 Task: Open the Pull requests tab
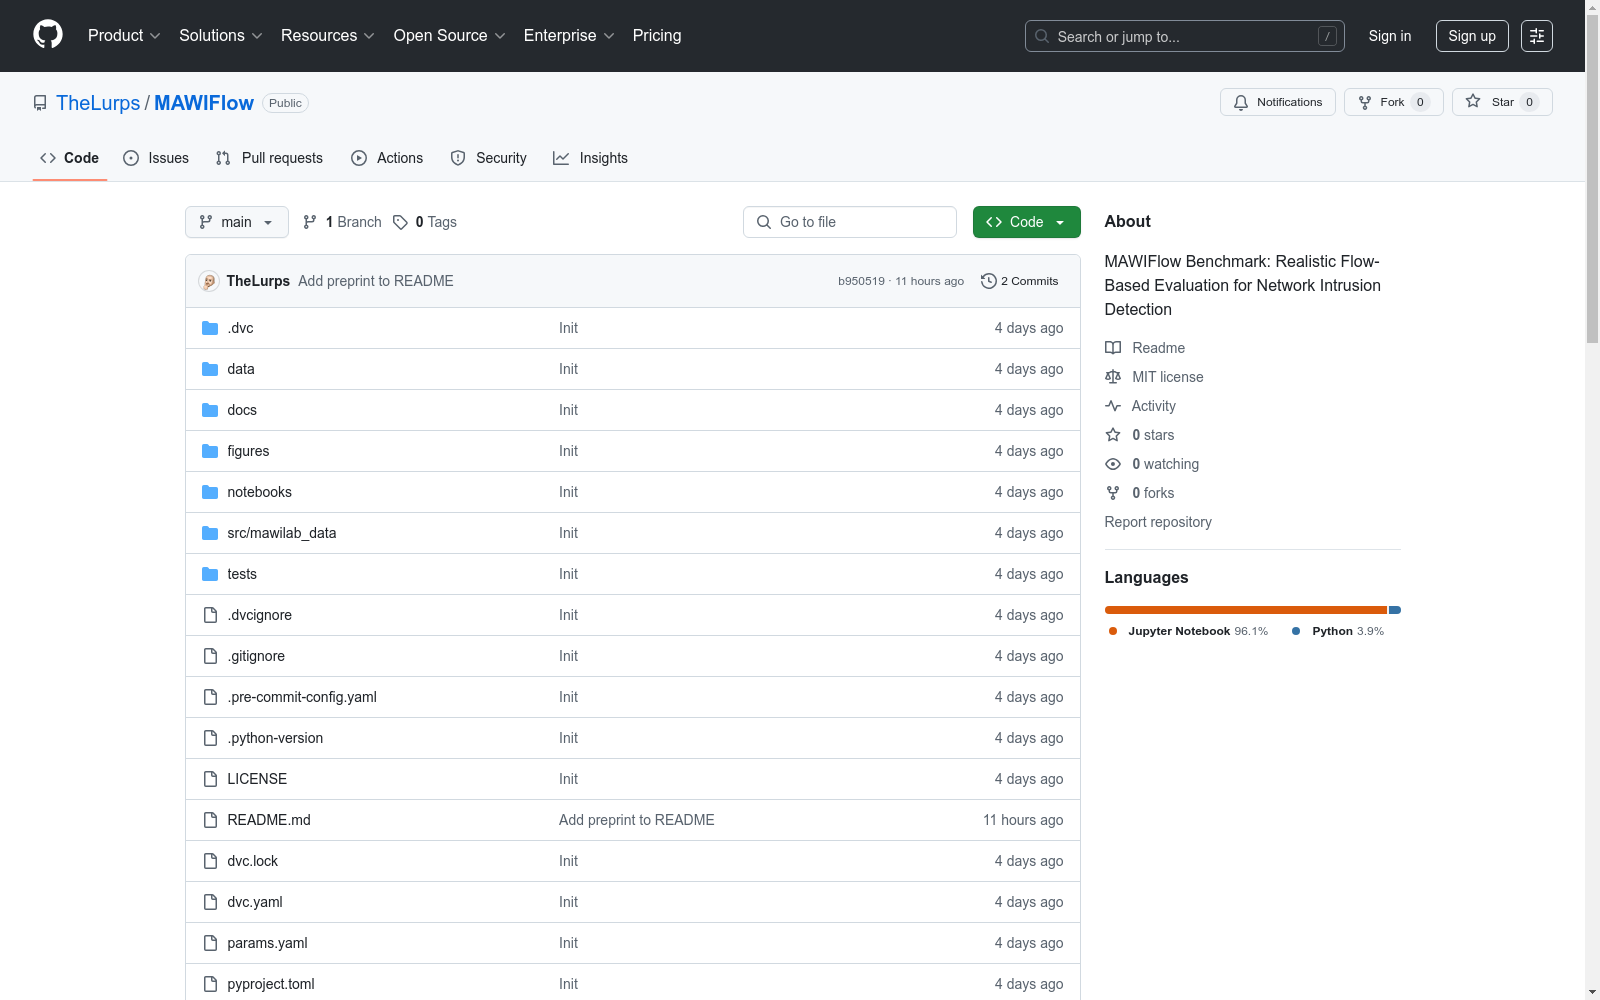[x=269, y=158]
